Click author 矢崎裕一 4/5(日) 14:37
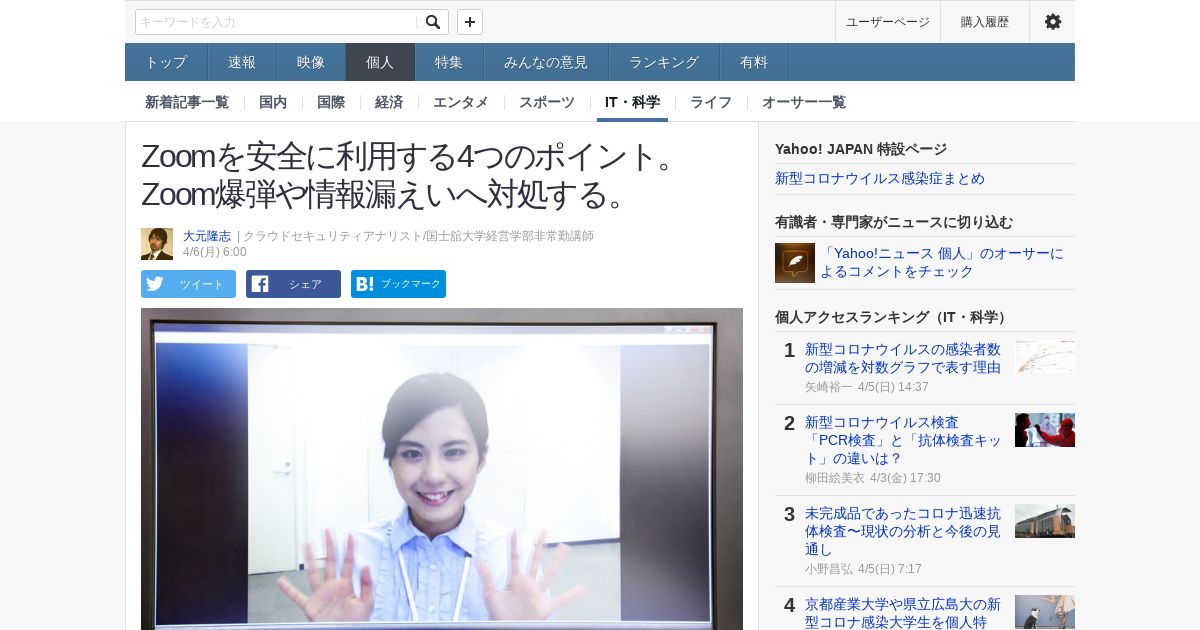 click(x=867, y=387)
